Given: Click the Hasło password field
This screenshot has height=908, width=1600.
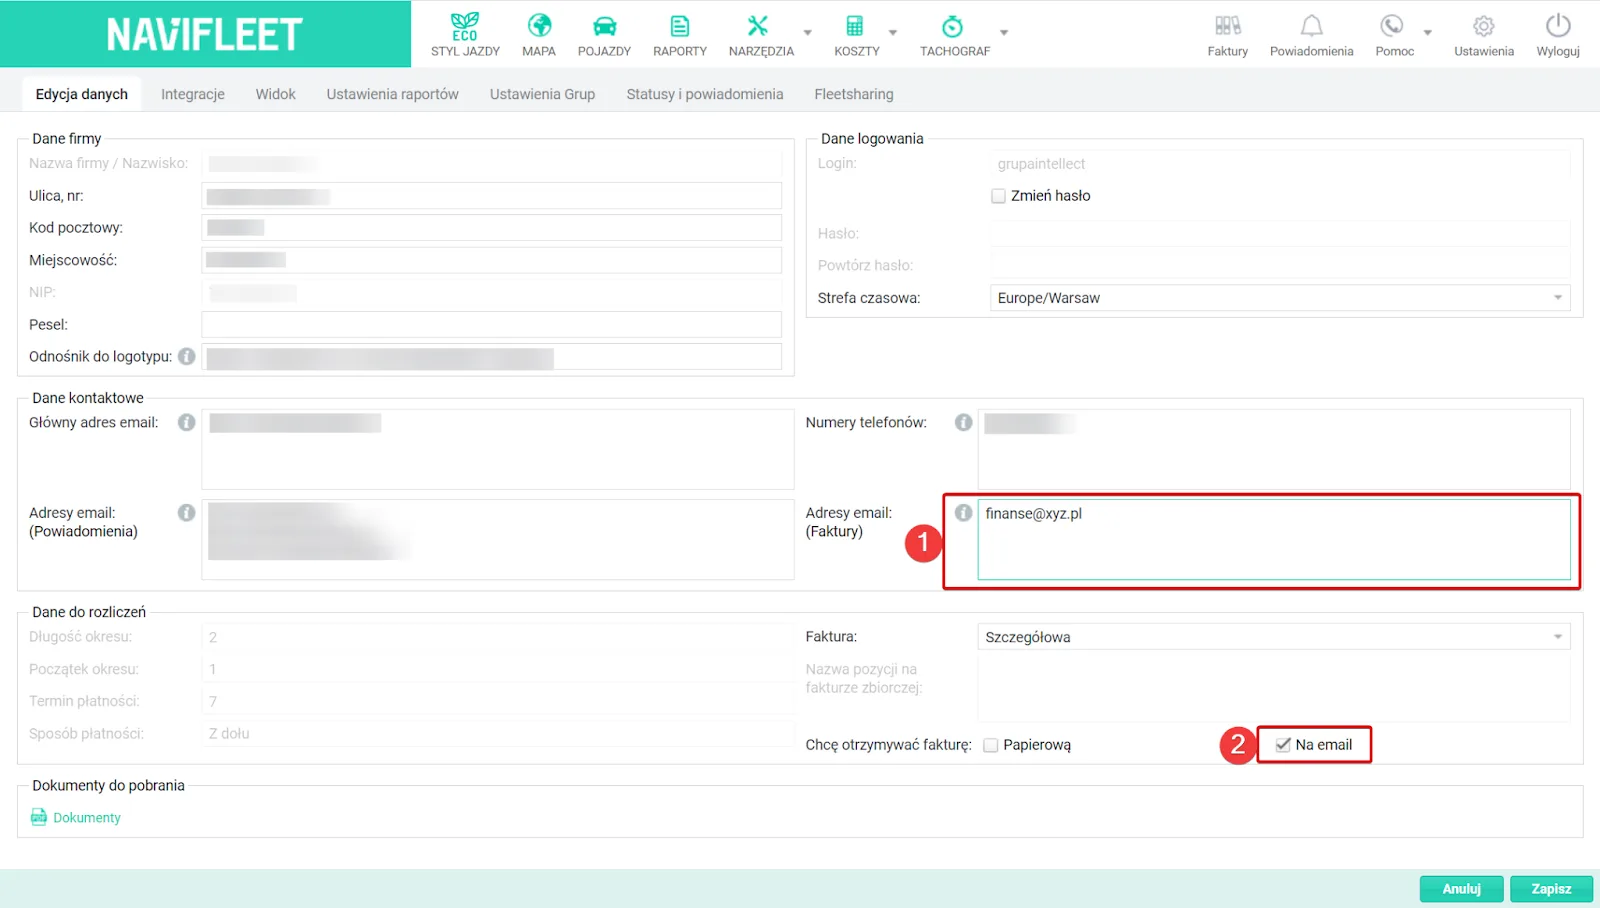Looking at the screenshot, I should pos(1280,234).
